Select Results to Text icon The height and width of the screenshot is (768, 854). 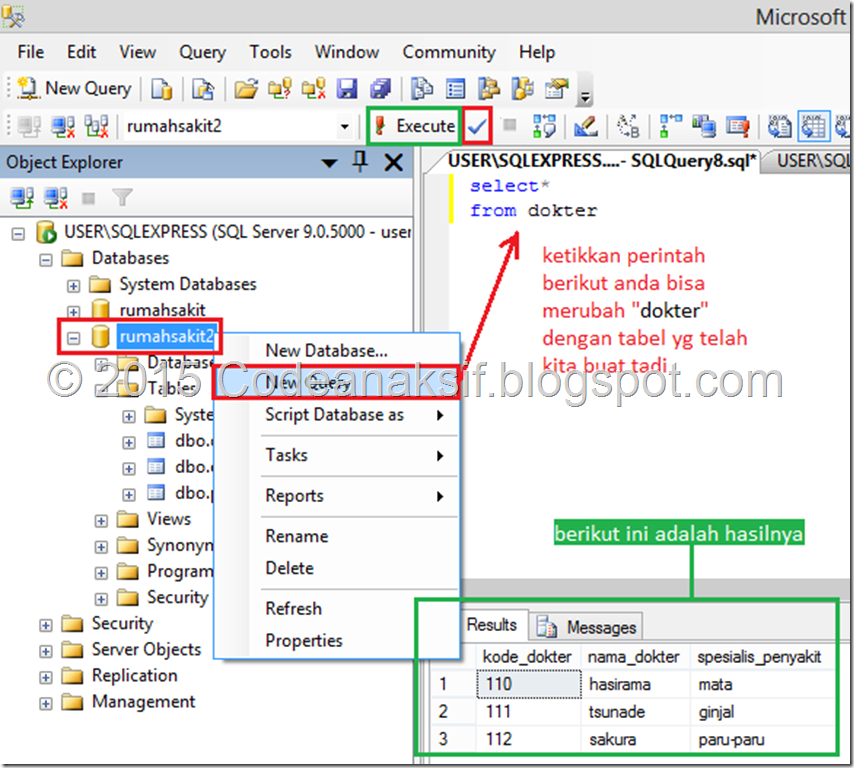779,126
